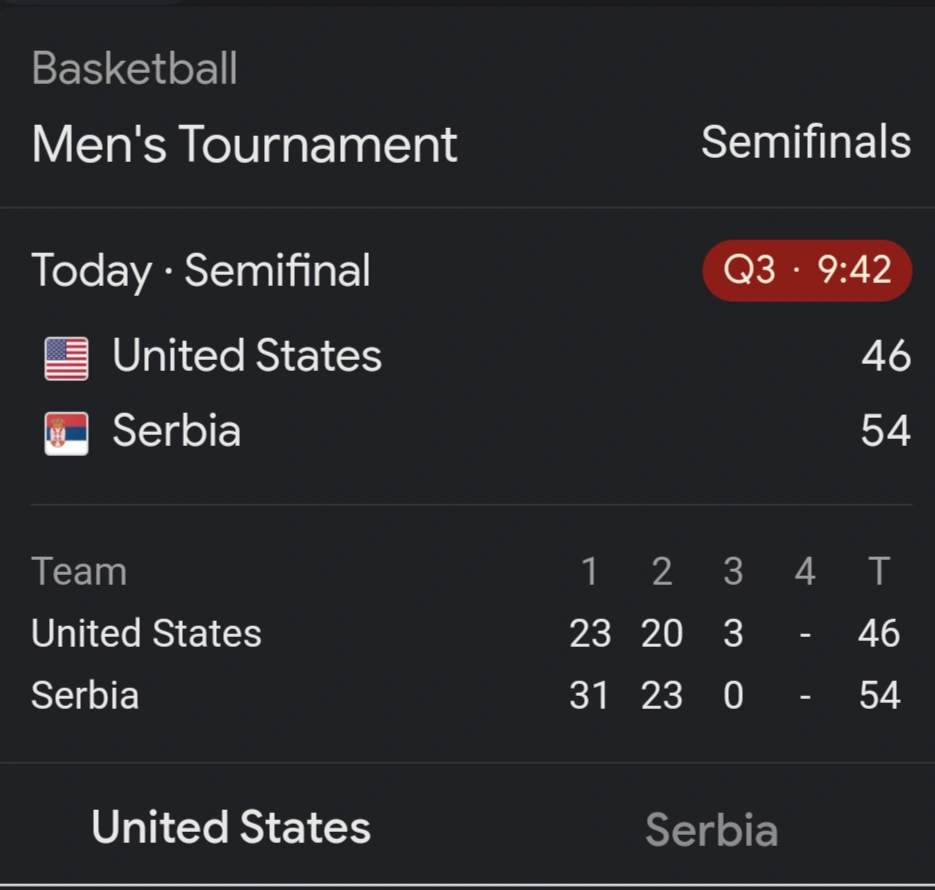Select United States name beside the flag

tap(247, 356)
